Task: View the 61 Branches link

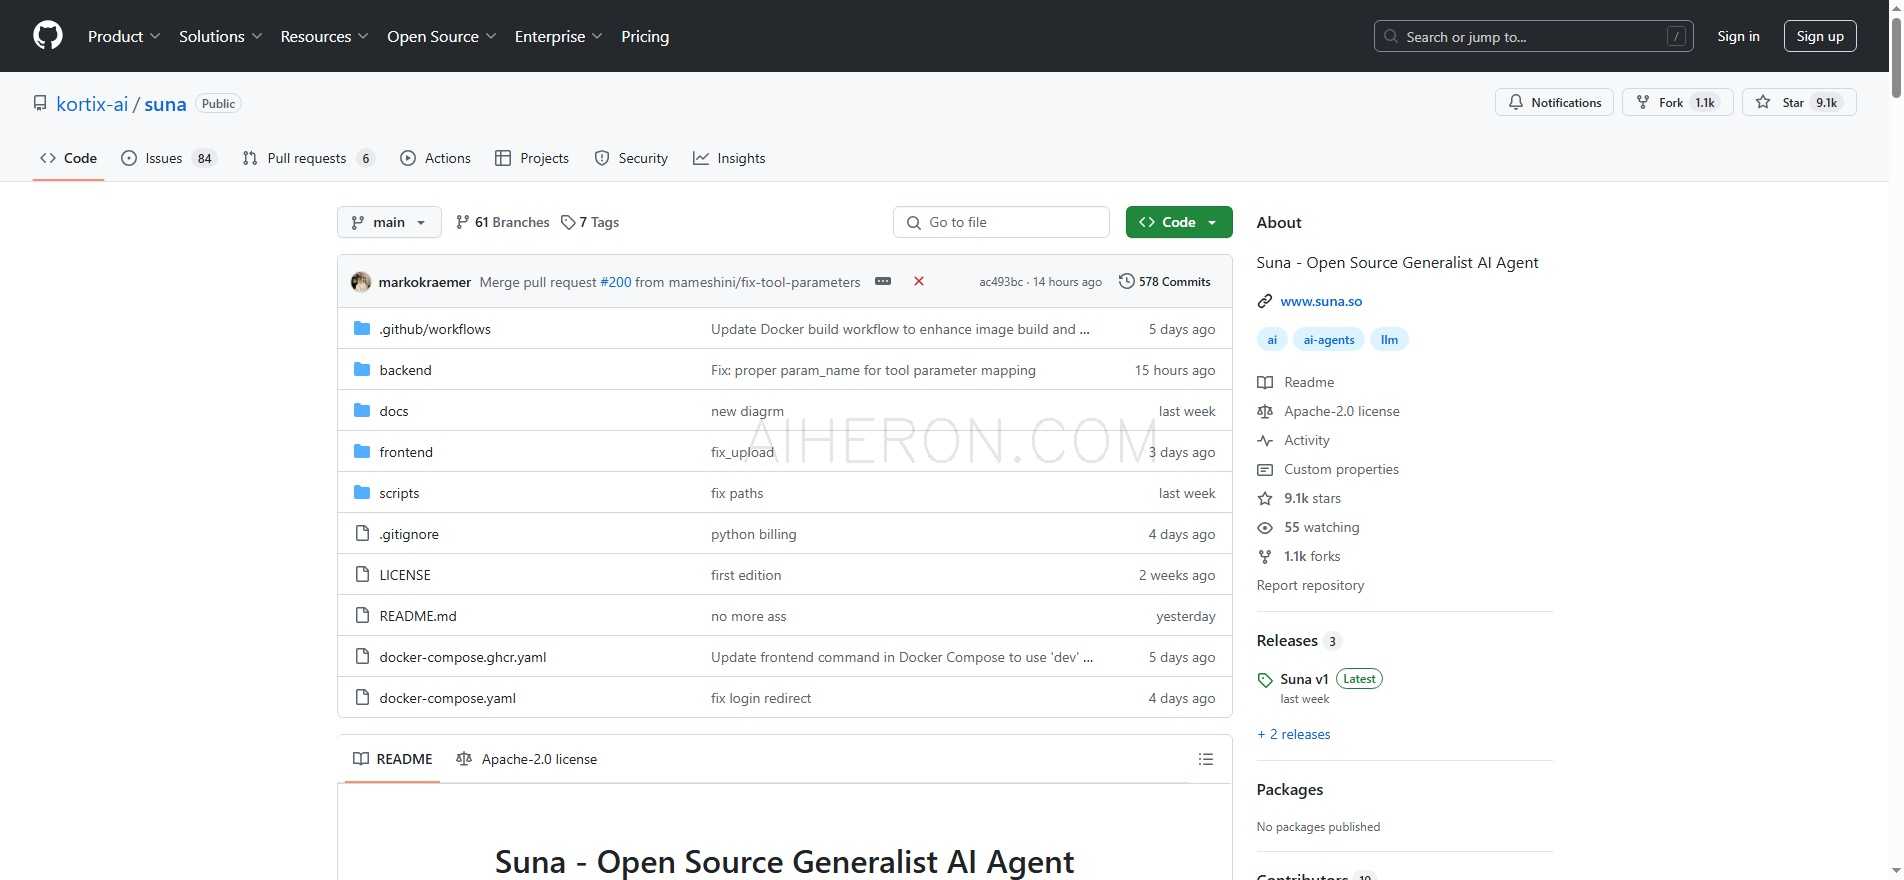Action: tap(502, 222)
